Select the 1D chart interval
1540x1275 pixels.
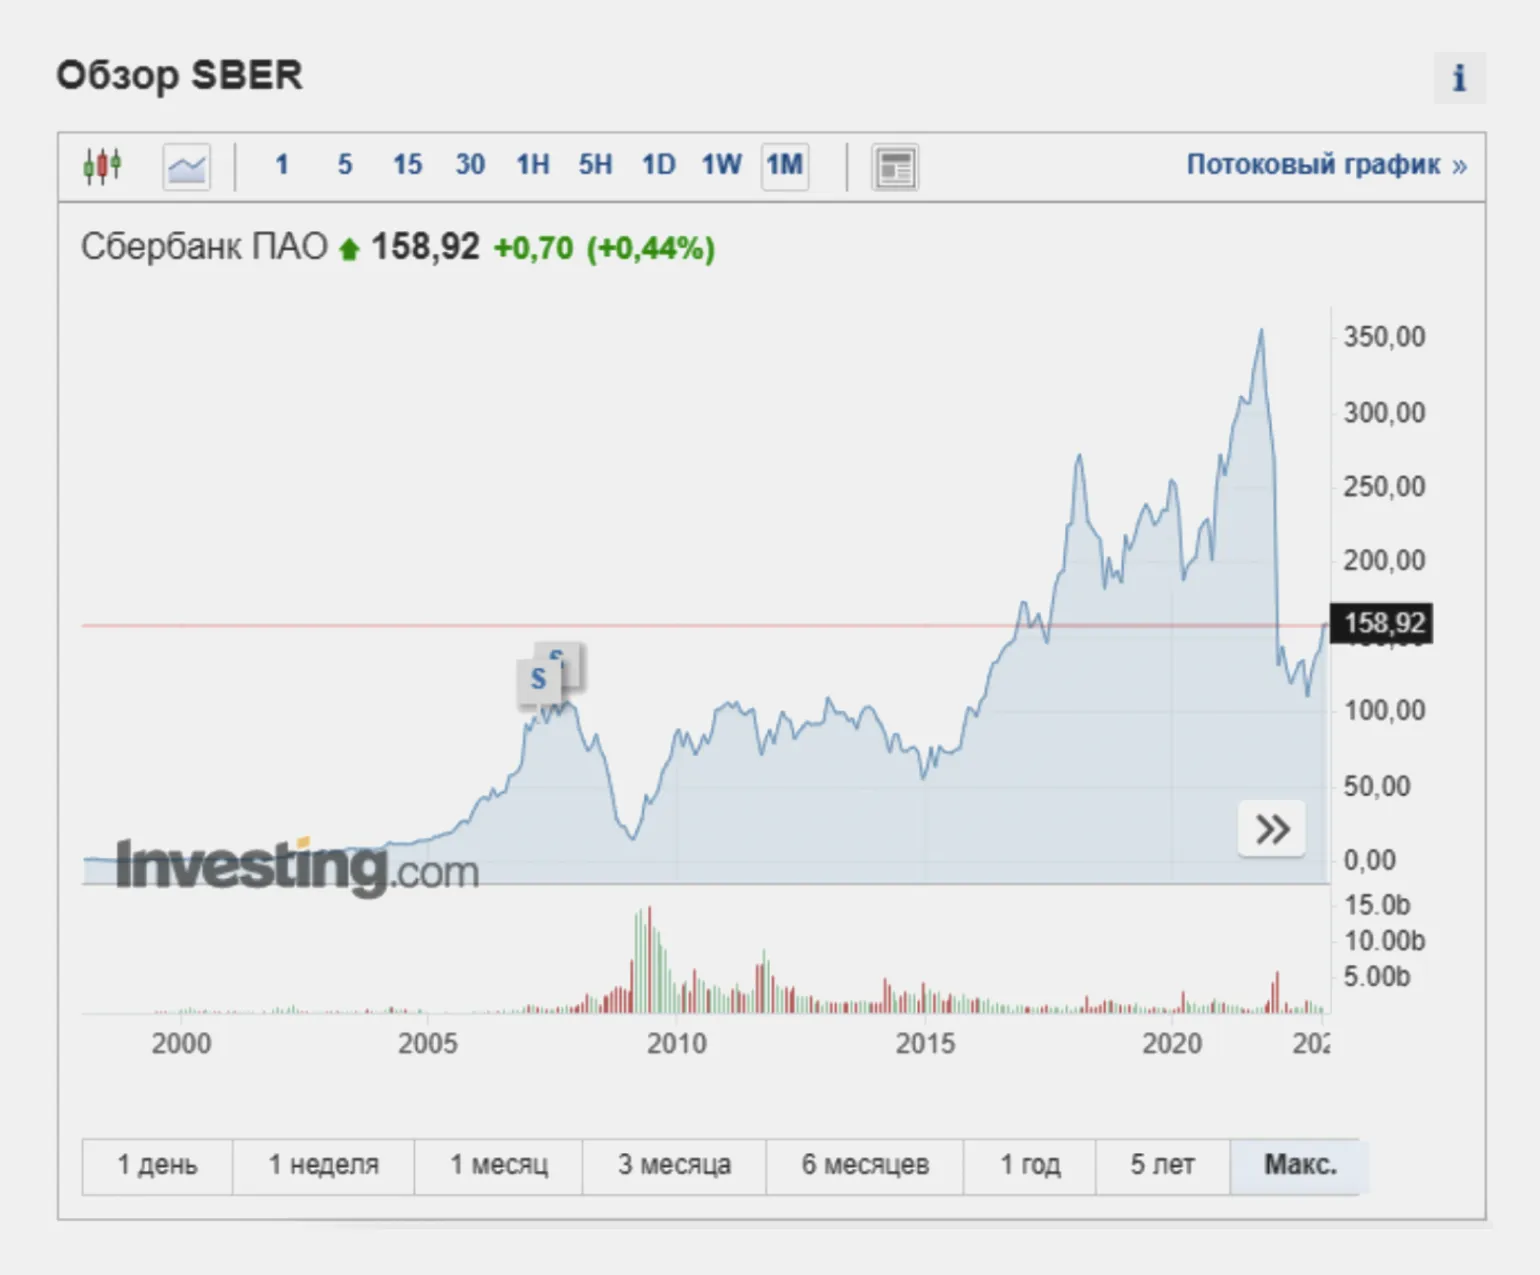coord(658,165)
